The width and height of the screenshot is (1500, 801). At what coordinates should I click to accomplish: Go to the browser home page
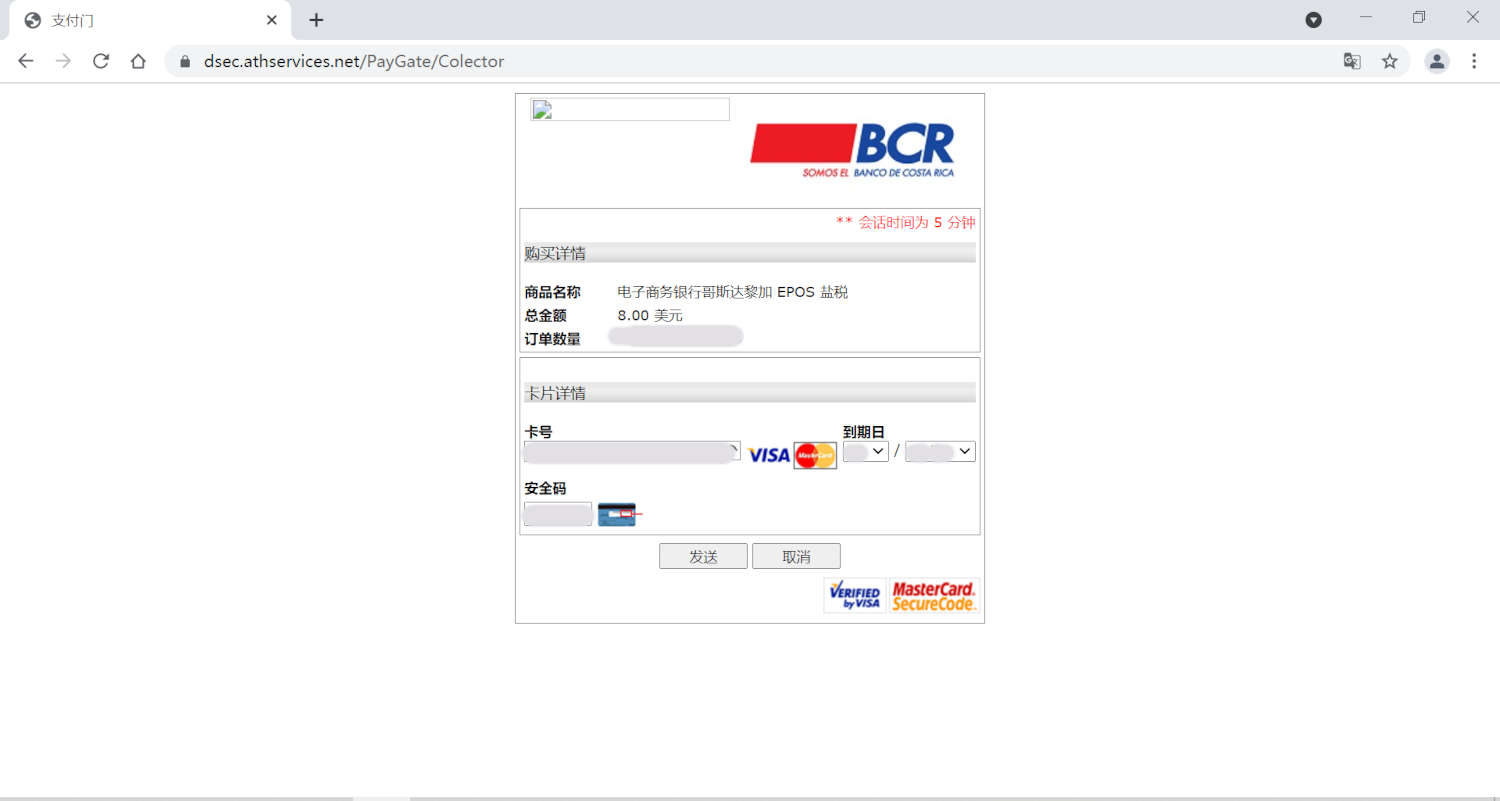[x=138, y=61]
